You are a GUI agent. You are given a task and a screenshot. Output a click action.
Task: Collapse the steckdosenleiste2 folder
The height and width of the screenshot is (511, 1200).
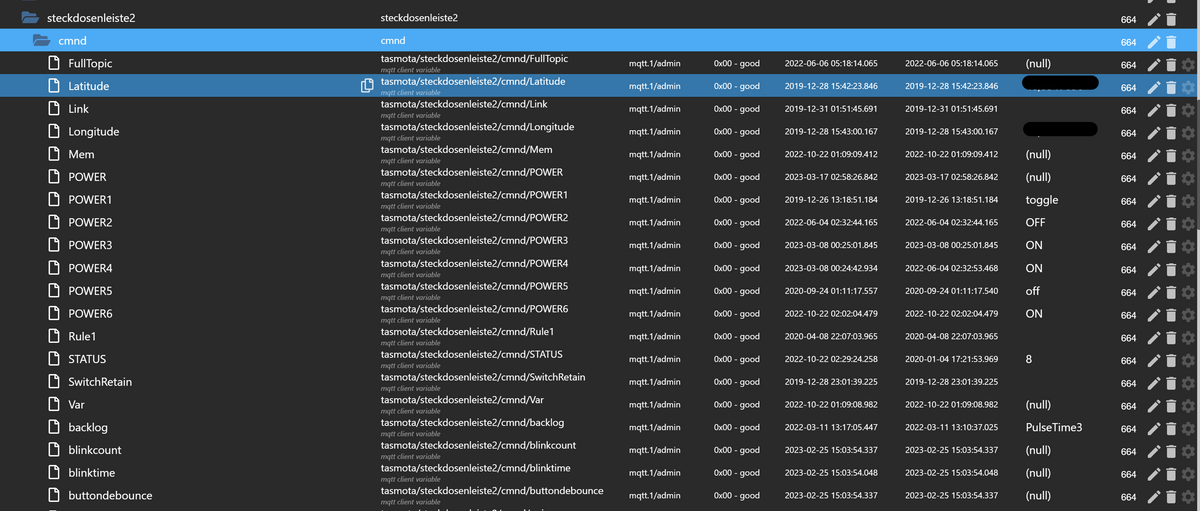31,18
